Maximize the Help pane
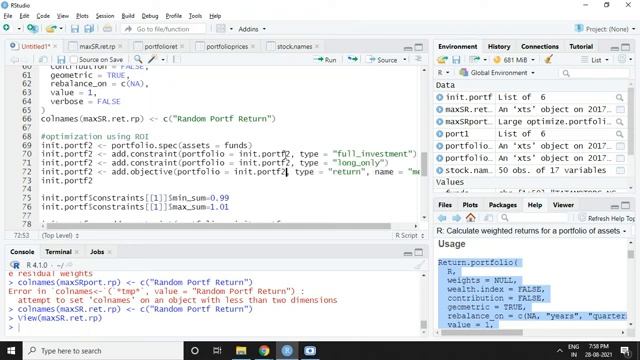 pyautogui.click(x=626, y=205)
